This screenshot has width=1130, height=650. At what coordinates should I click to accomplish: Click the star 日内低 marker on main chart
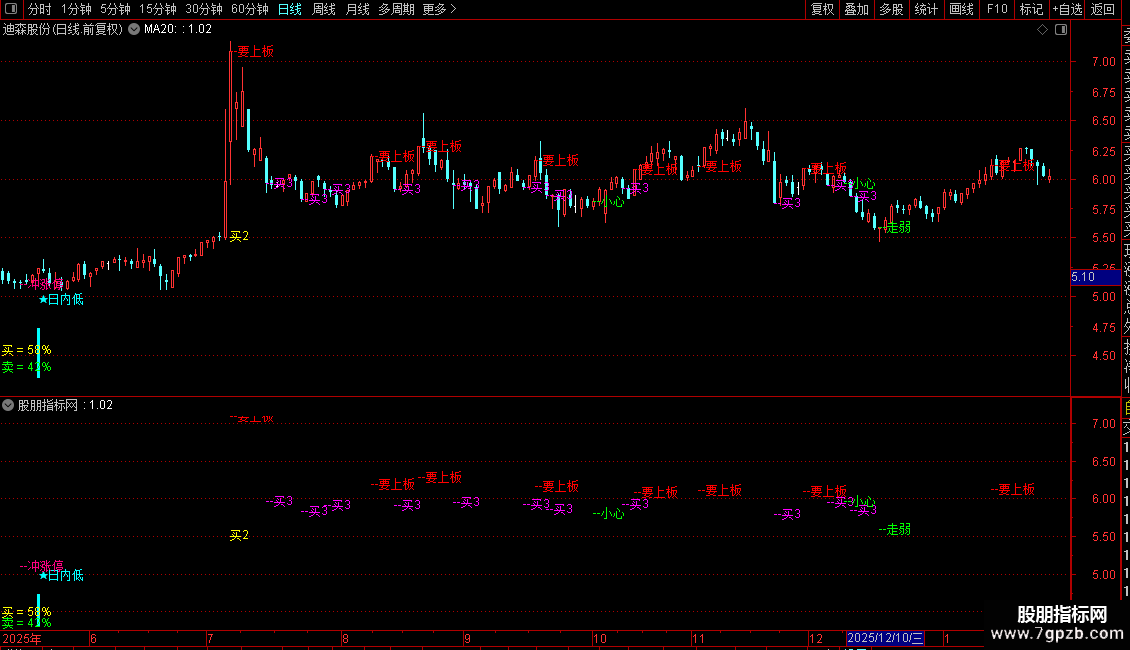pyautogui.click(x=61, y=299)
